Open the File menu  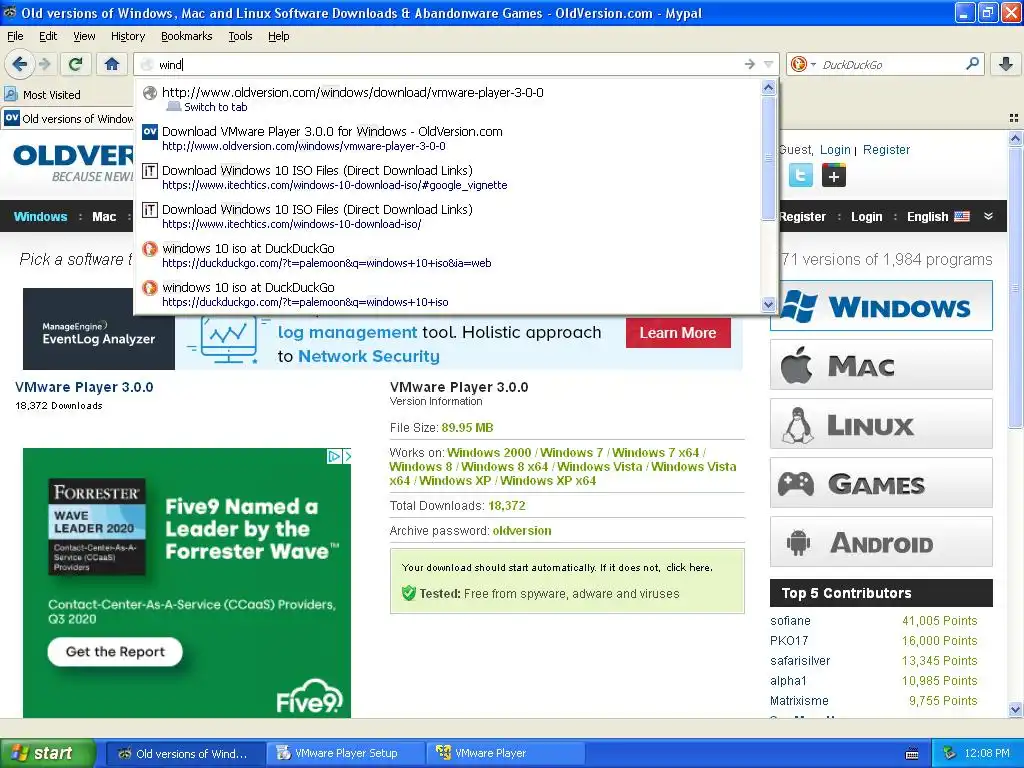click(15, 36)
